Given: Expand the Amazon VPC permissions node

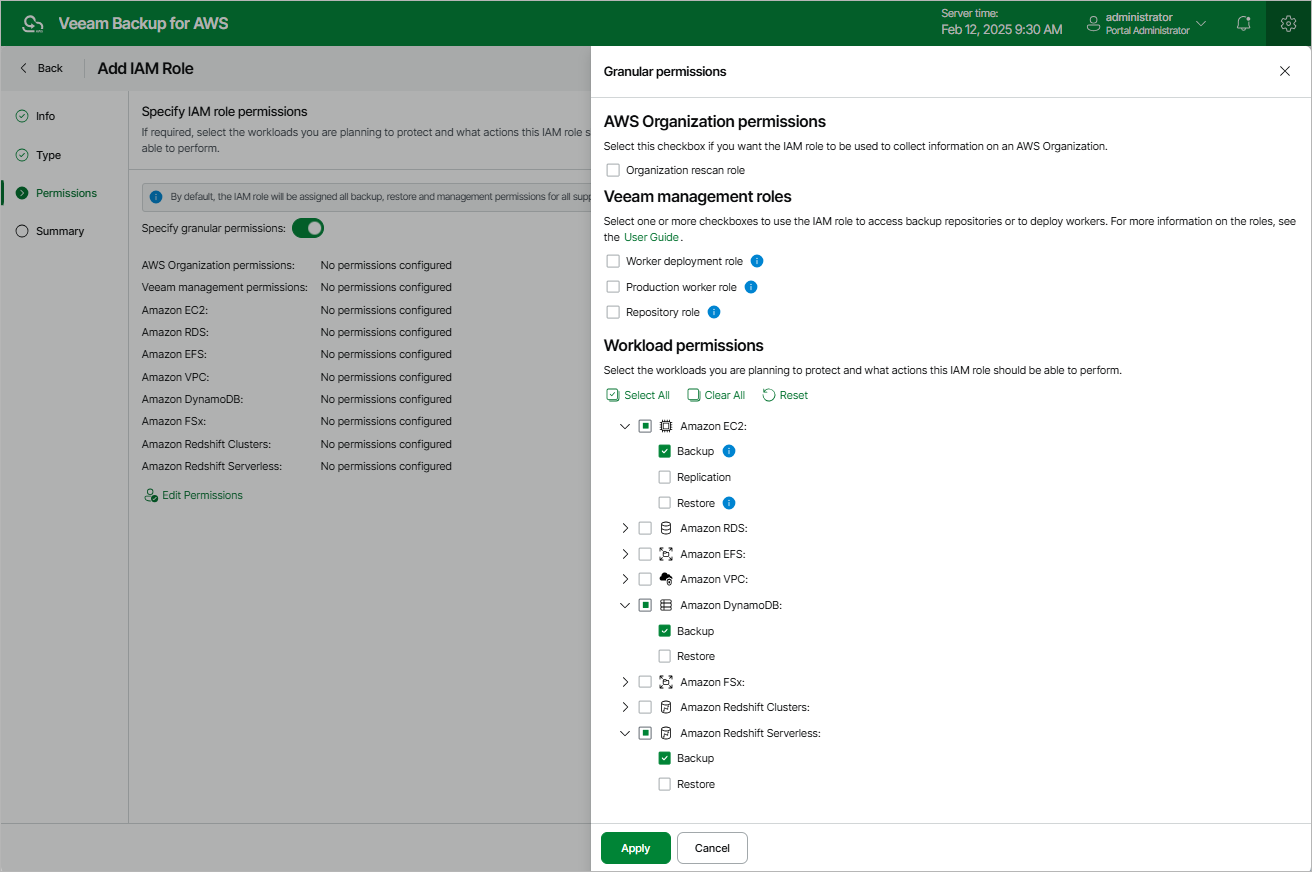Looking at the screenshot, I should tap(625, 579).
